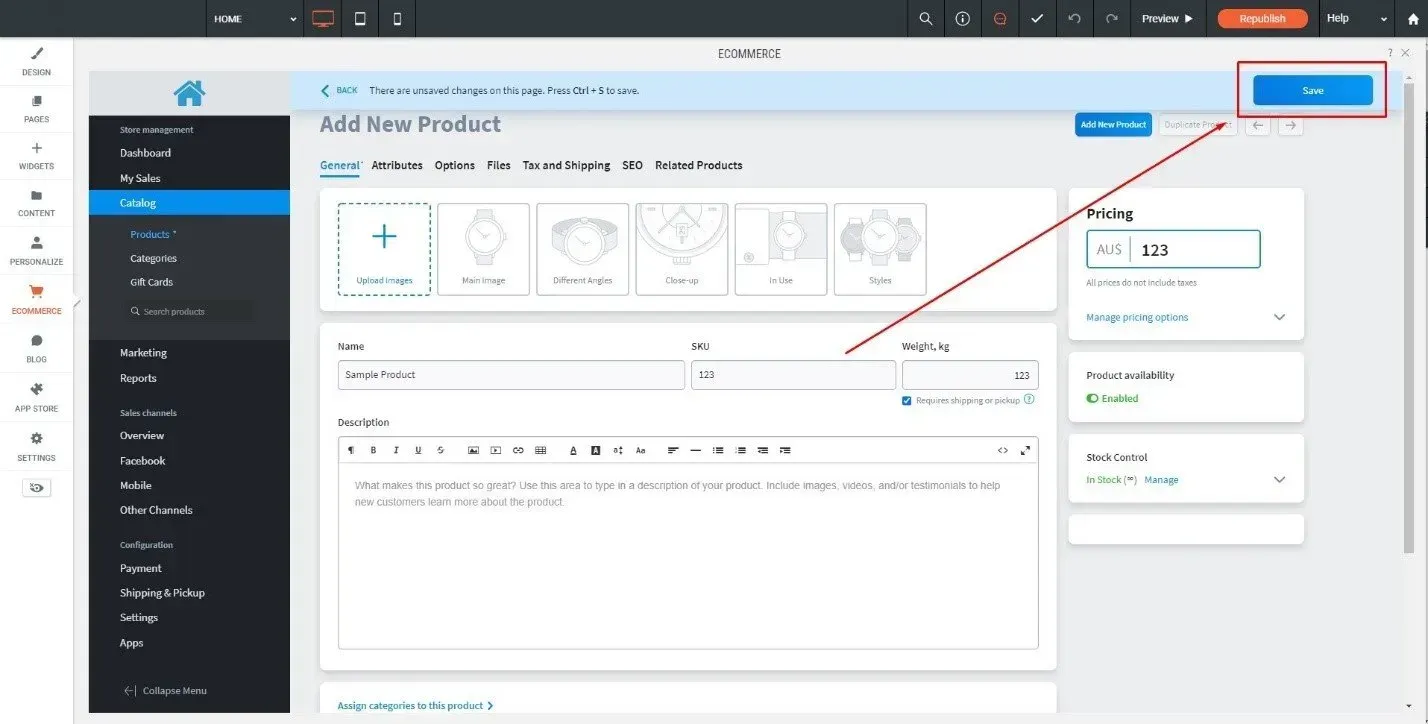Insert horizontal line in editor
Screen dimensions: 1428x724
tap(696, 450)
